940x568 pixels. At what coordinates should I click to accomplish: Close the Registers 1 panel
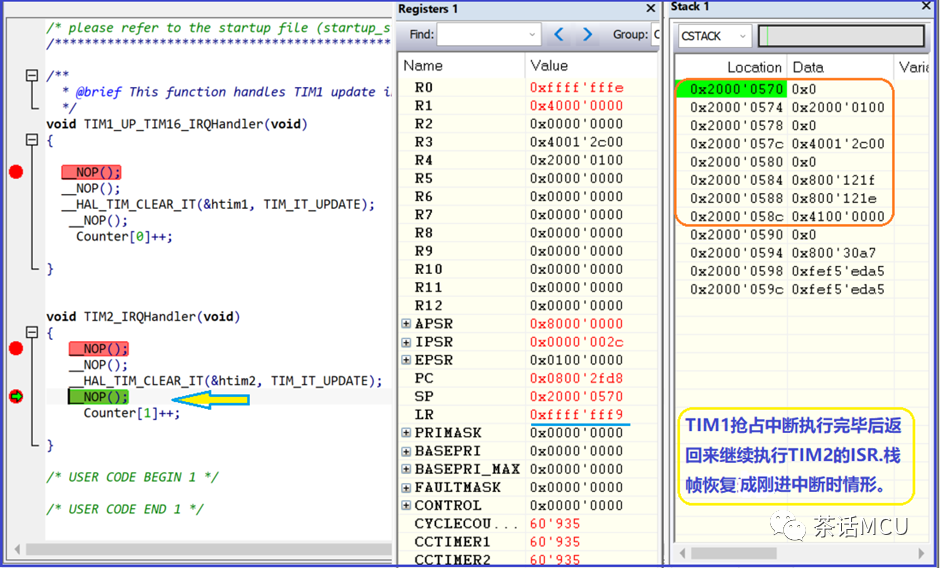pos(650,8)
